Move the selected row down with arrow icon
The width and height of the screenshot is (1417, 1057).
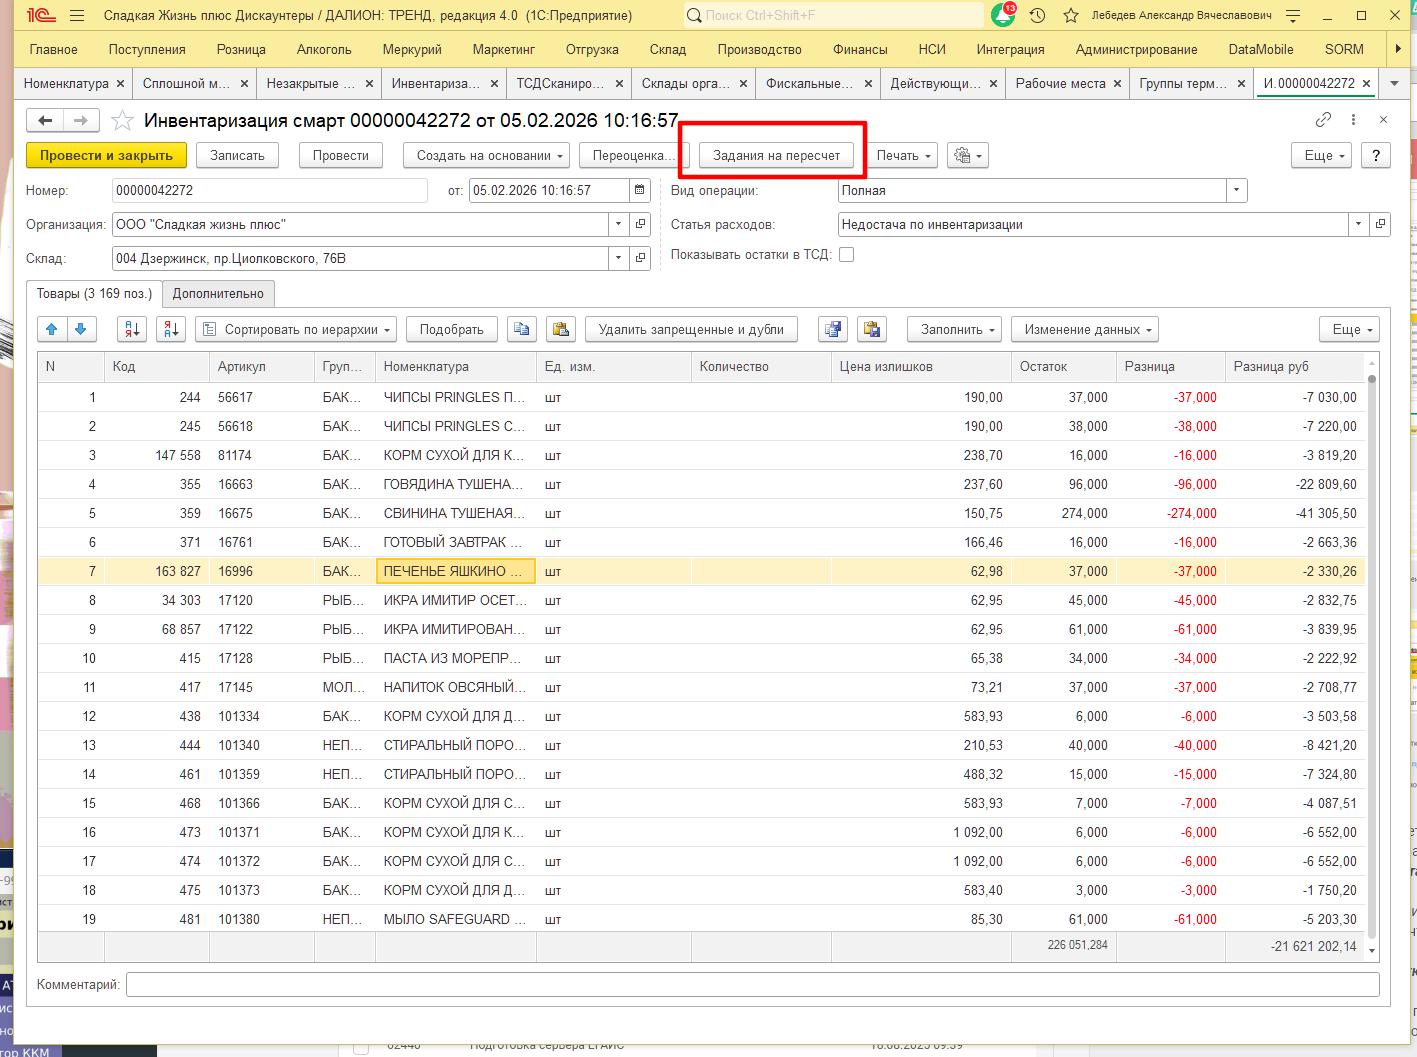click(x=81, y=329)
